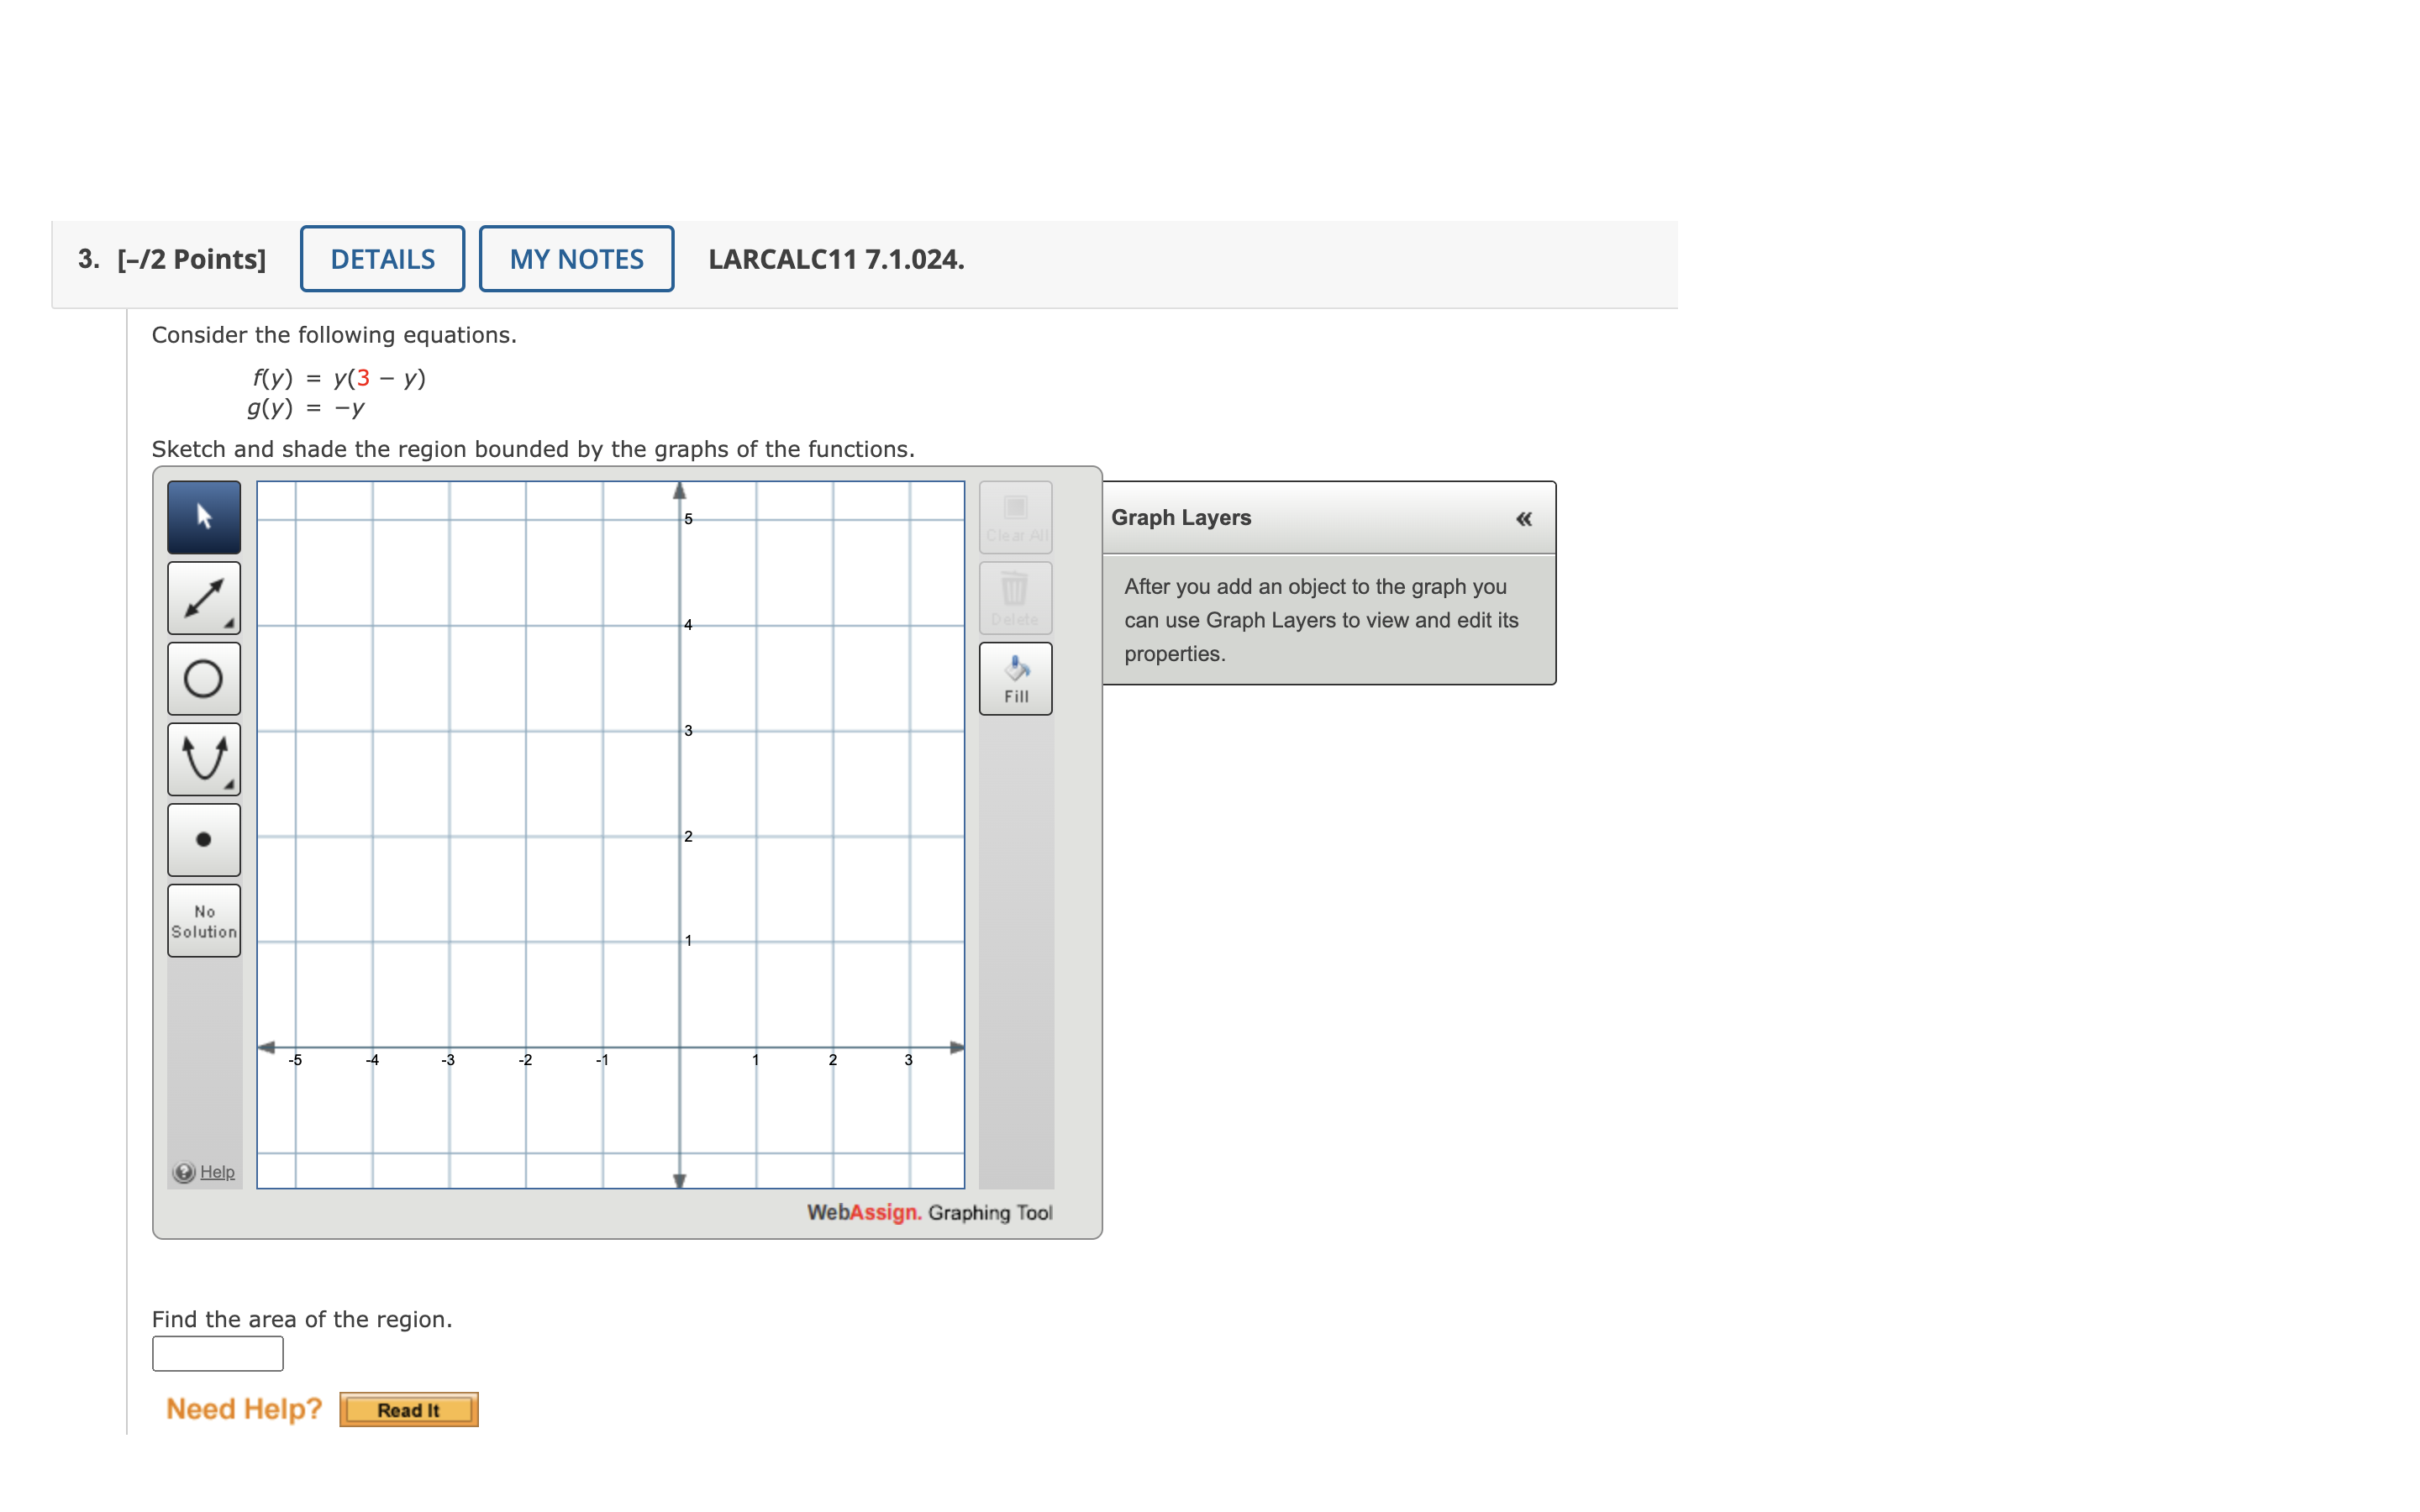The height and width of the screenshot is (1512, 2420).
Task: Select the pointer arrow tool
Action: [203, 517]
